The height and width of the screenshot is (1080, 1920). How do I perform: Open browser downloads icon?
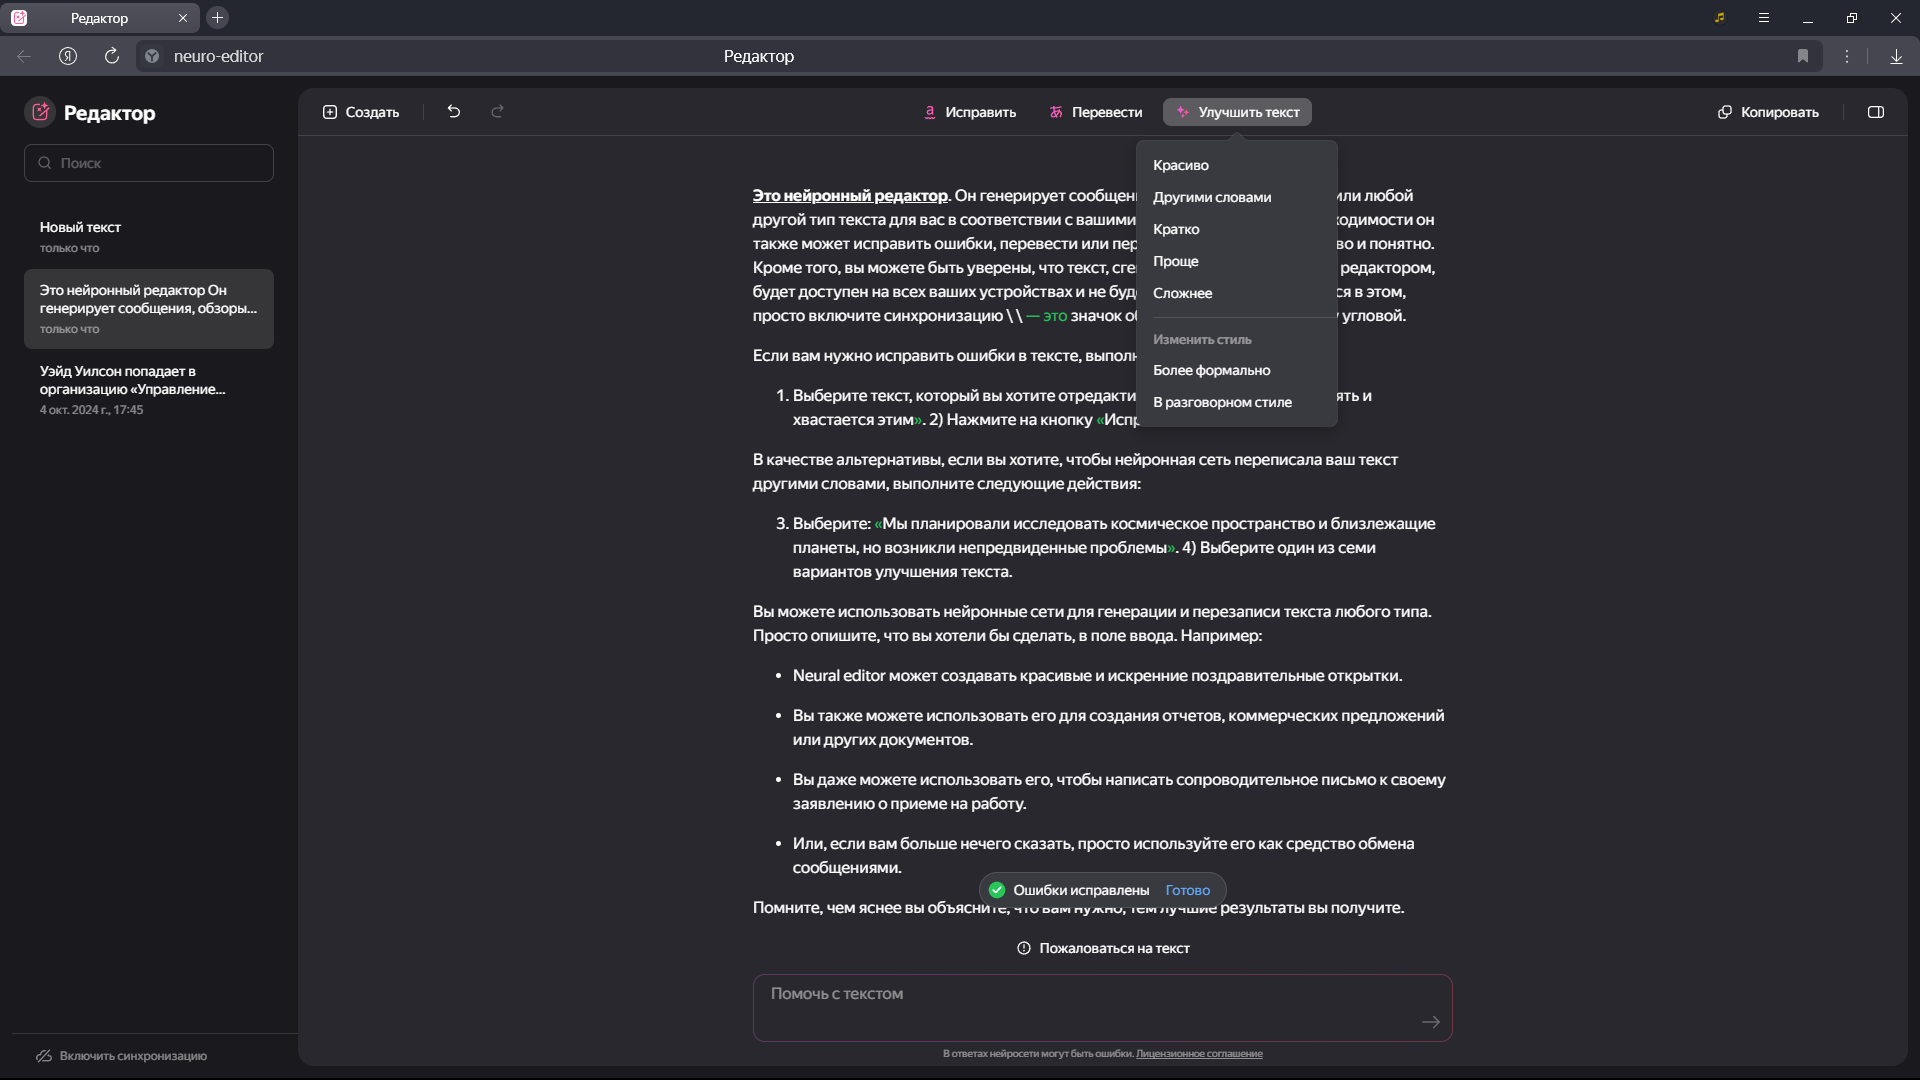[x=1895, y=56]
